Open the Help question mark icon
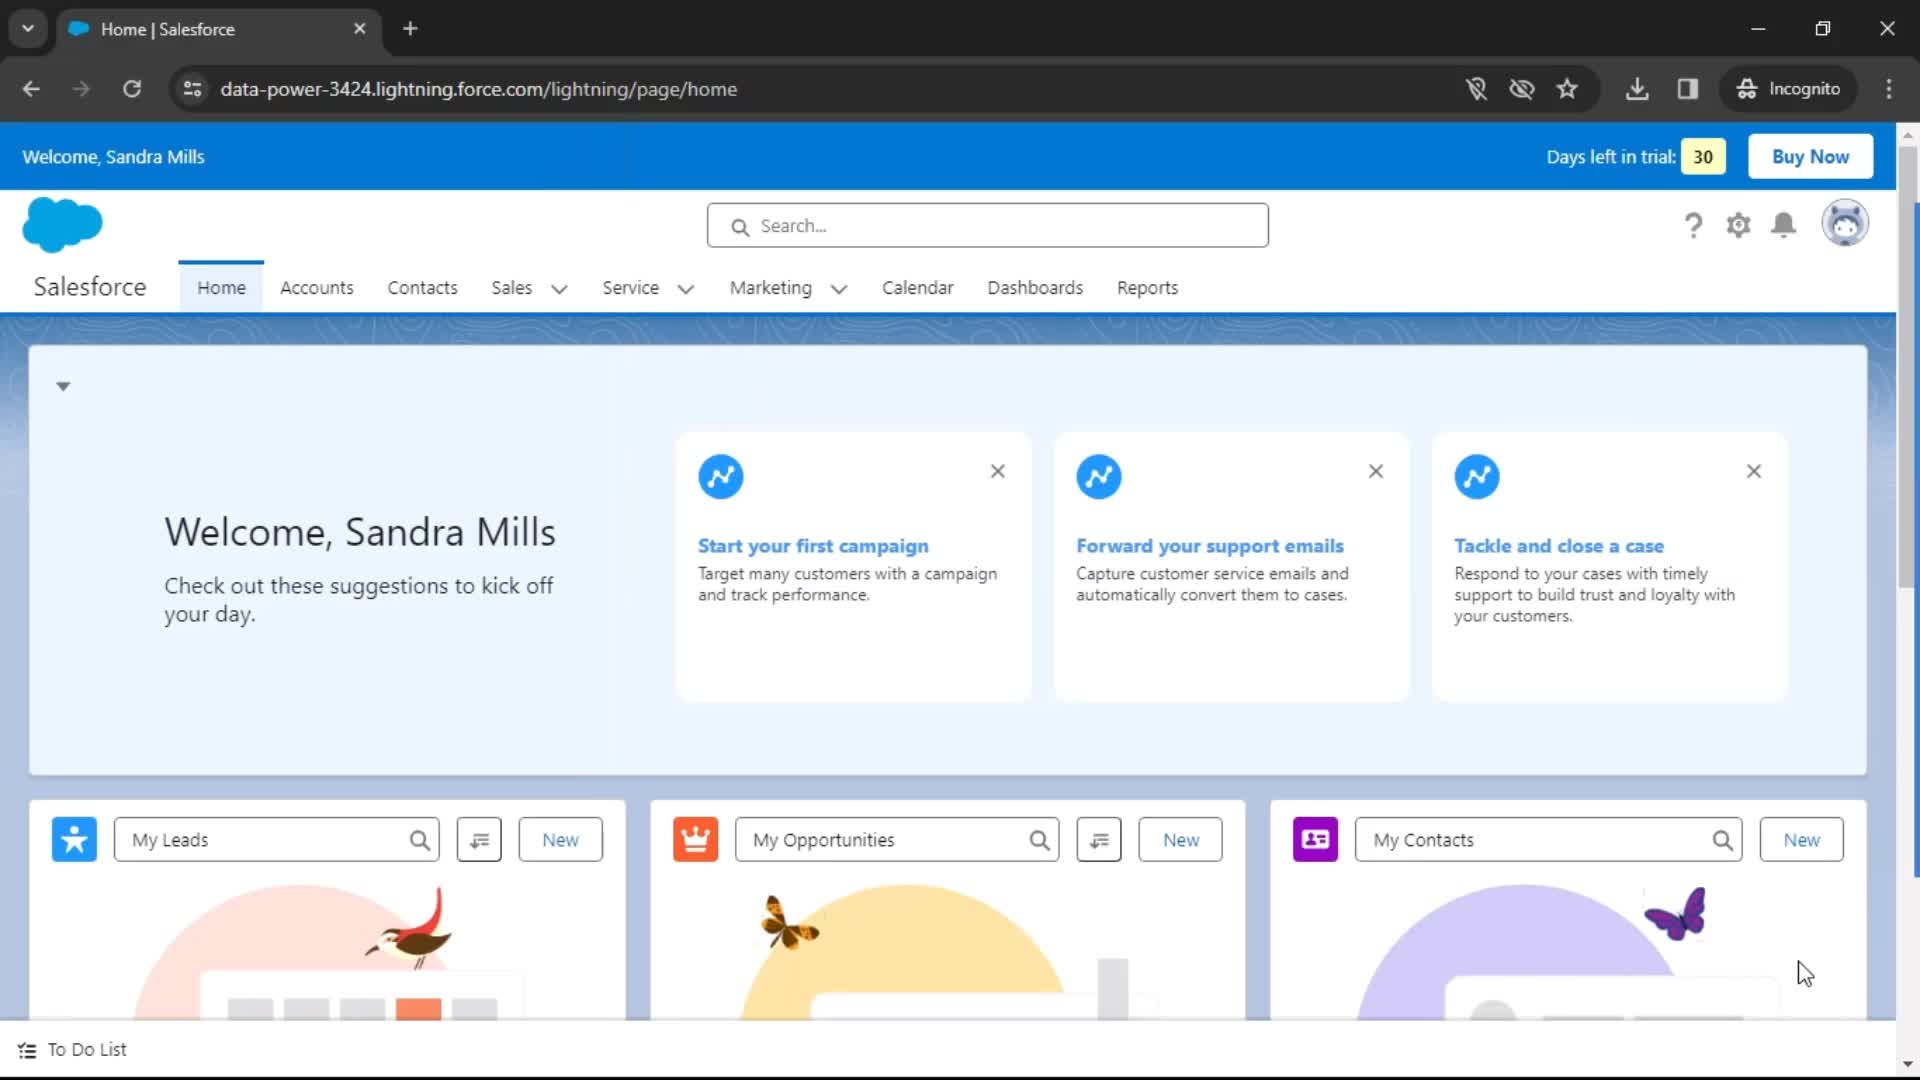Image resolution: width=1920 pixels, height=1080 pixels. pos(1693,225)
